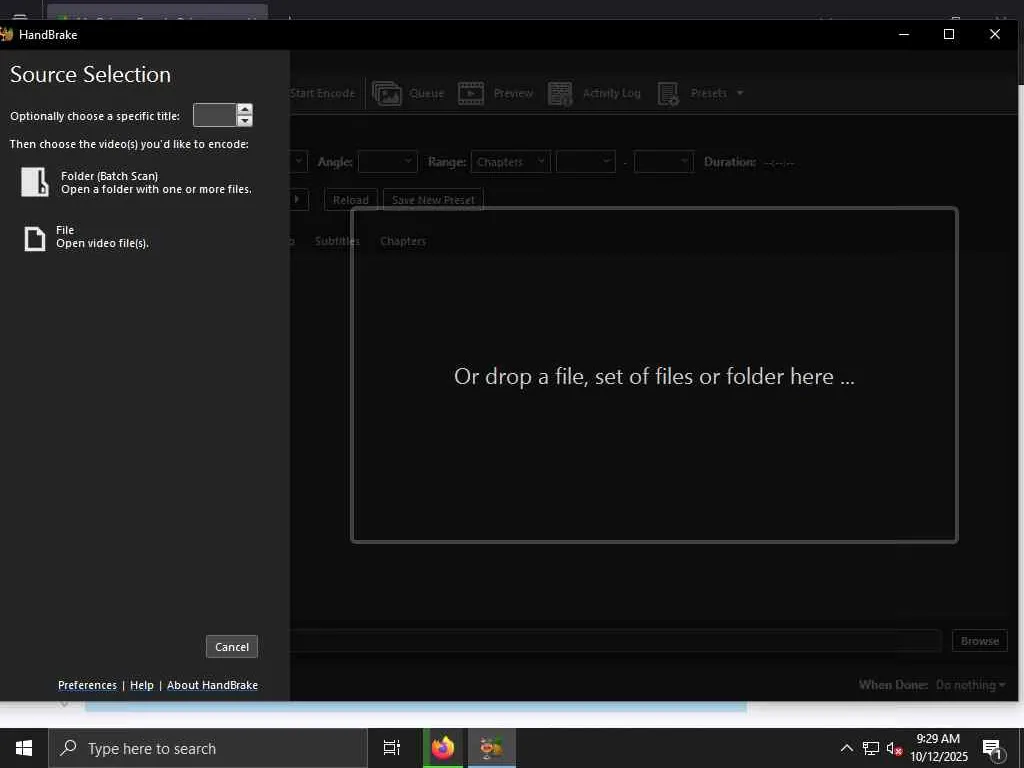Screen dimensions: 1024x768
Task: Click the Queue label in the toolbar
Action: (426, 93)
